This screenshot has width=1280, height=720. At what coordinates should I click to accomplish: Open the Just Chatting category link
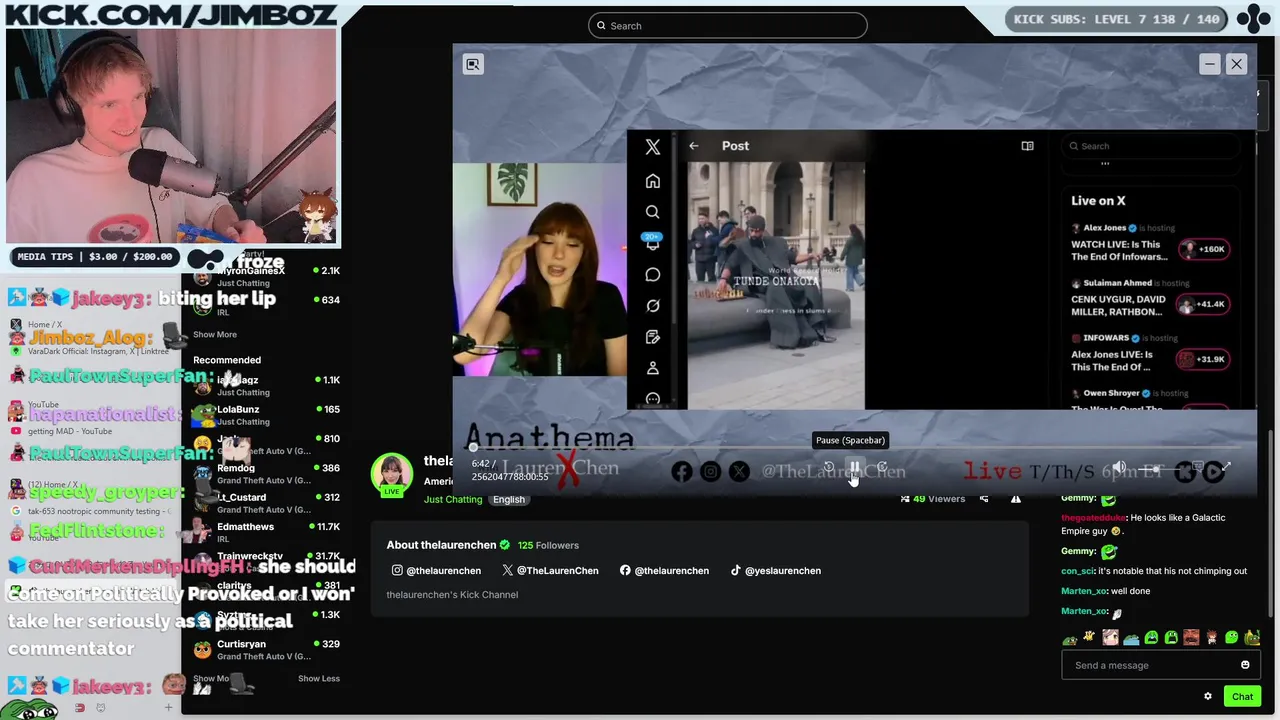click(x=453, y=499)
